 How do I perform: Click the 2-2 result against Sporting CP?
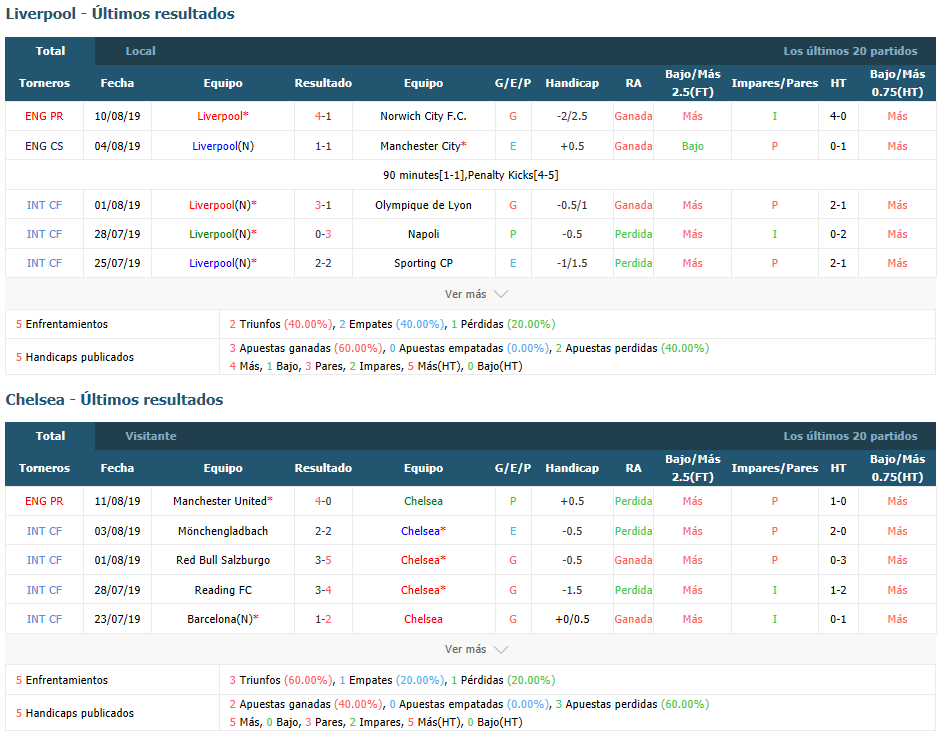(x=323, y=263)
